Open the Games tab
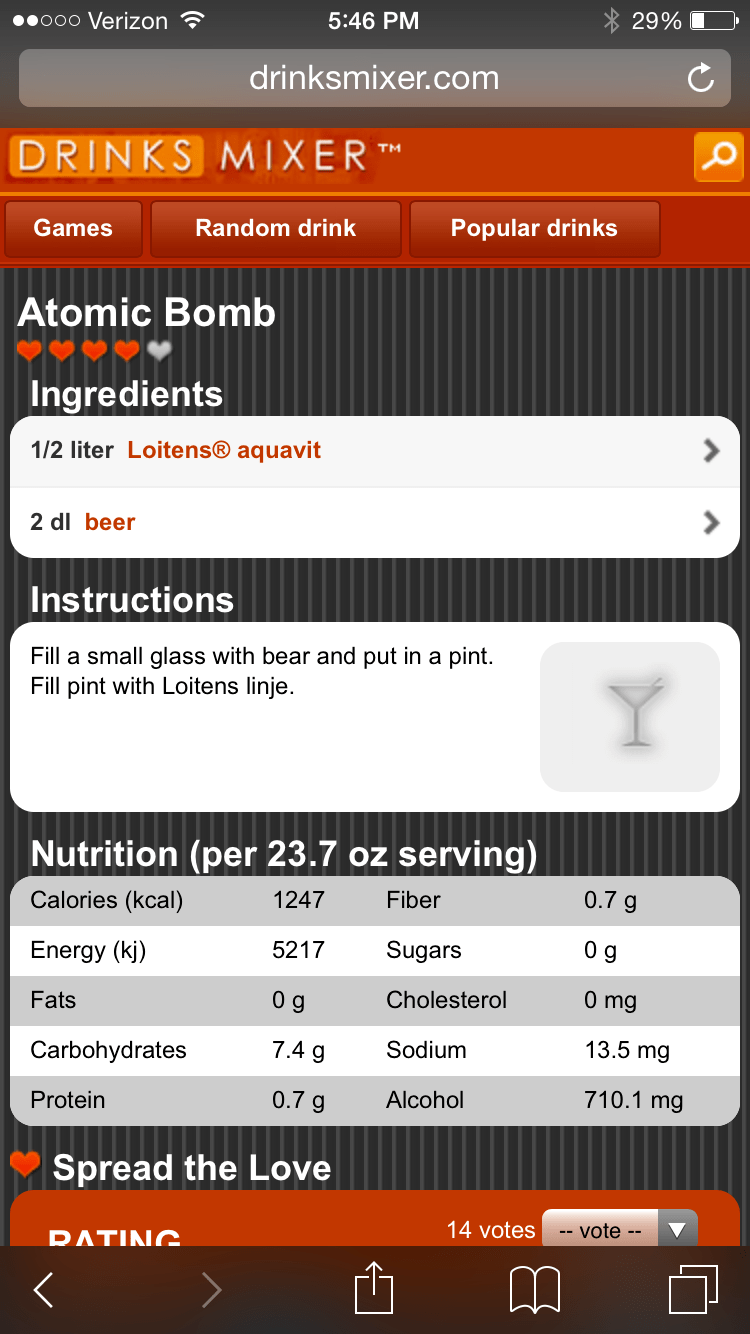The width and height of the screenshot is (750, 1334). click(73, 228)
